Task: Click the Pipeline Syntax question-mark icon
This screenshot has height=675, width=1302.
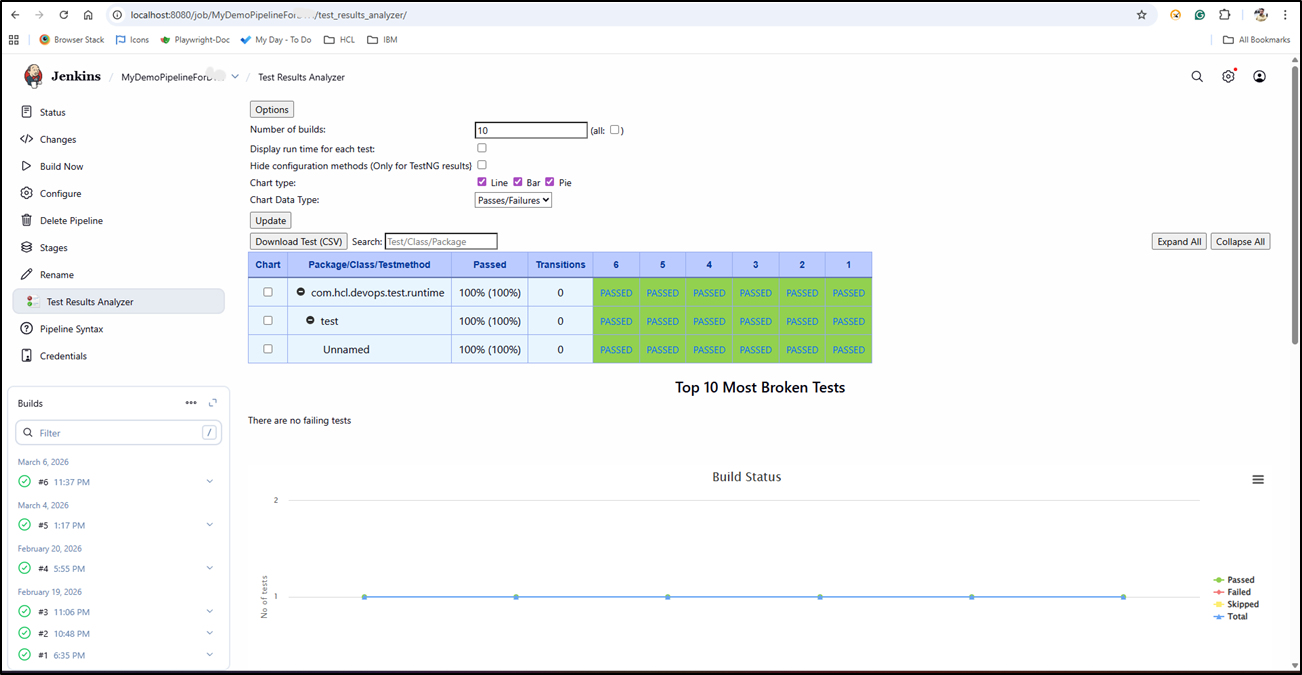Action: coord(27,328)
